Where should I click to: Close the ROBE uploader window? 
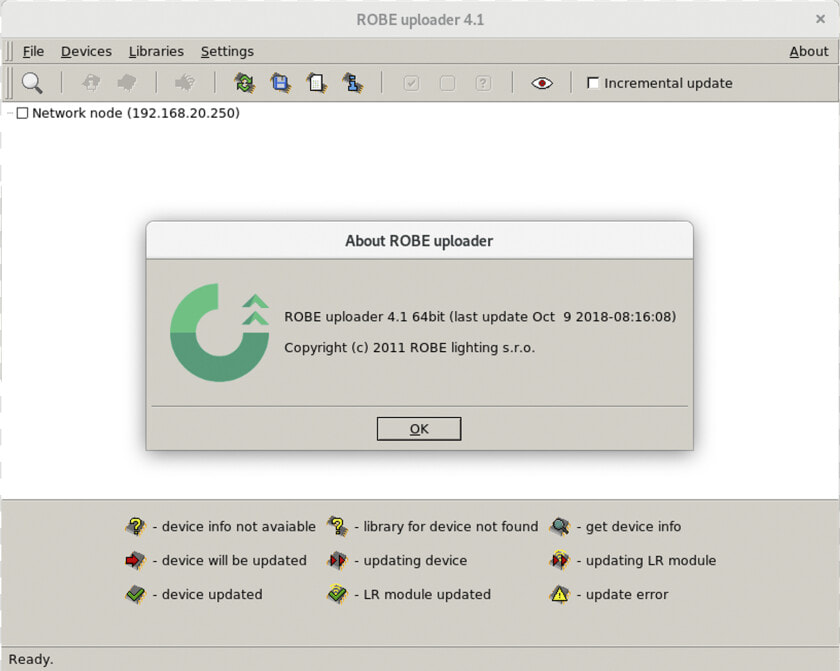820,19
